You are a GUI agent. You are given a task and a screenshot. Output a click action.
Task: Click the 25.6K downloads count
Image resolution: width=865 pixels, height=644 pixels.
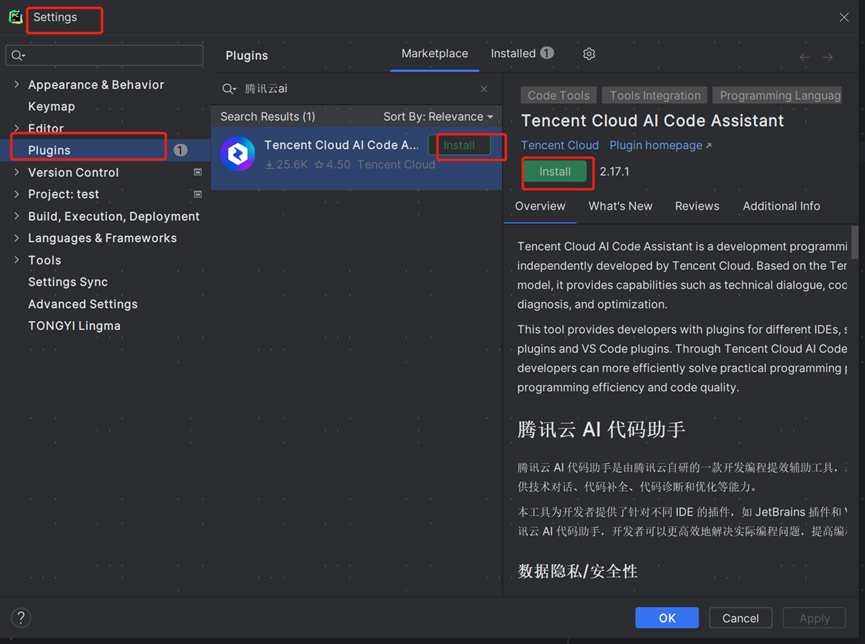pos(286,164)
